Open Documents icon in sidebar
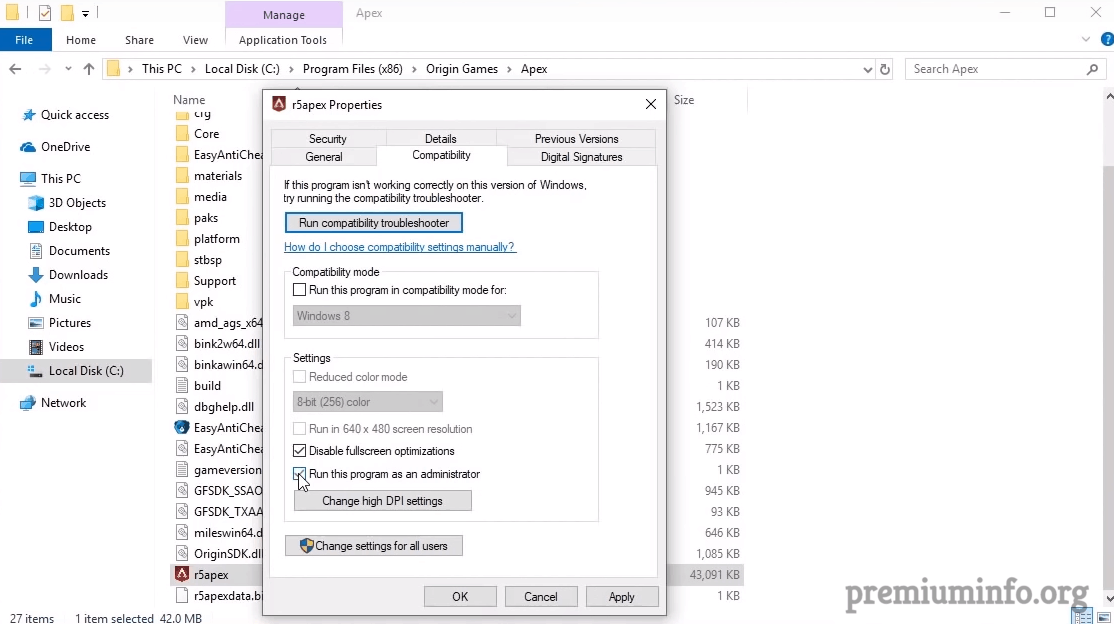The image size is (1114, 624). tap(36, 251)
